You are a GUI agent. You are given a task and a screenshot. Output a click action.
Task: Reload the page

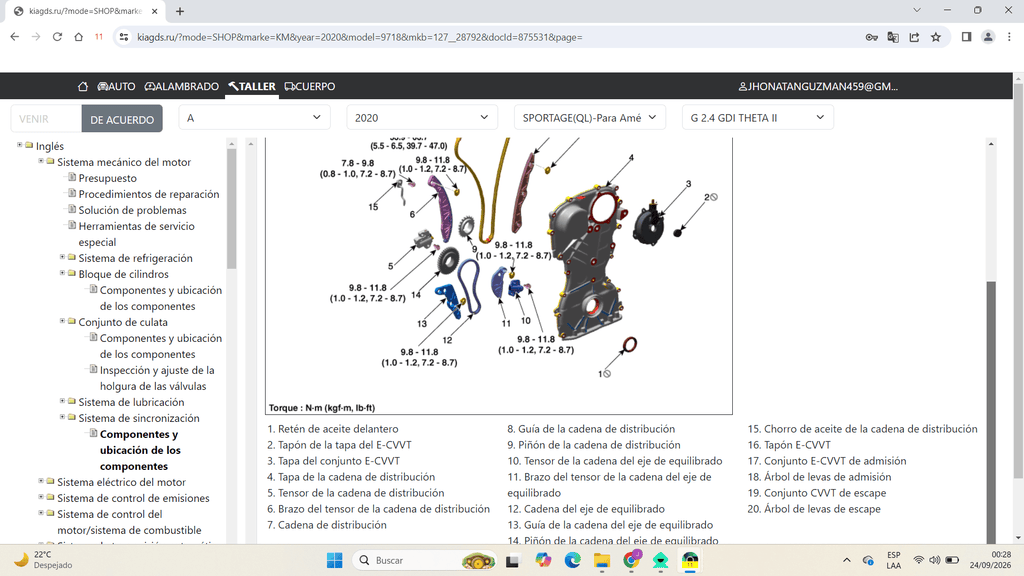(x=57, y=37)
